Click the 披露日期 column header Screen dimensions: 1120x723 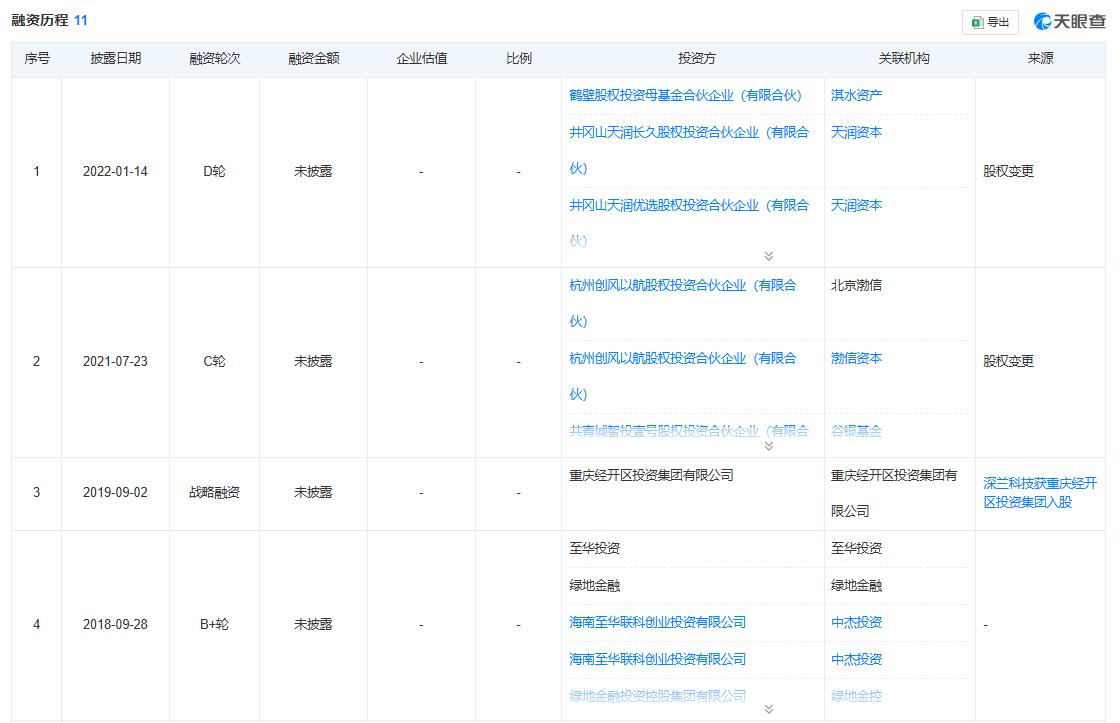[115, 59]
